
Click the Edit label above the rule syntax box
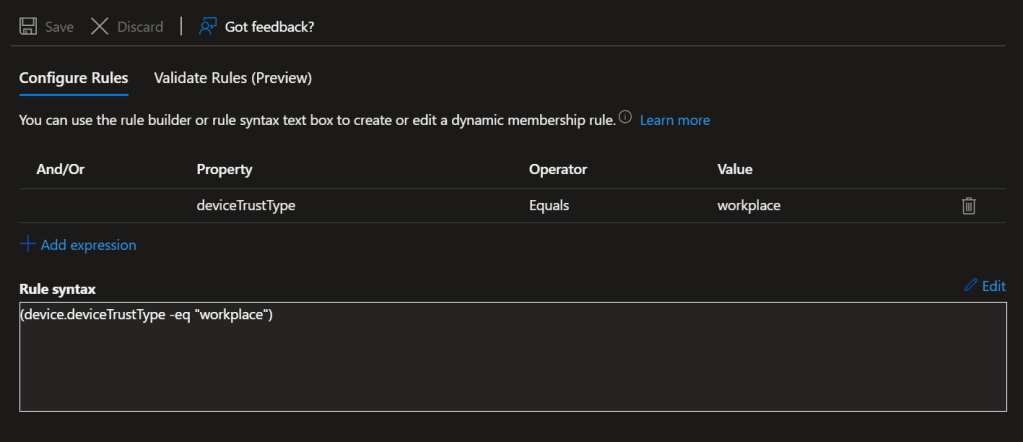coord(993,285)
